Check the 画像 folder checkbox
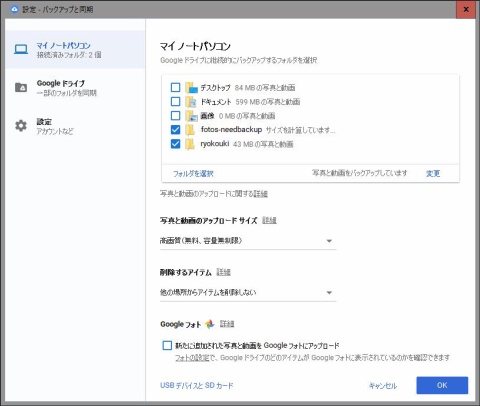Image resolution: width=480 pixels, height=406 pixels. click(x=175, y=116)
